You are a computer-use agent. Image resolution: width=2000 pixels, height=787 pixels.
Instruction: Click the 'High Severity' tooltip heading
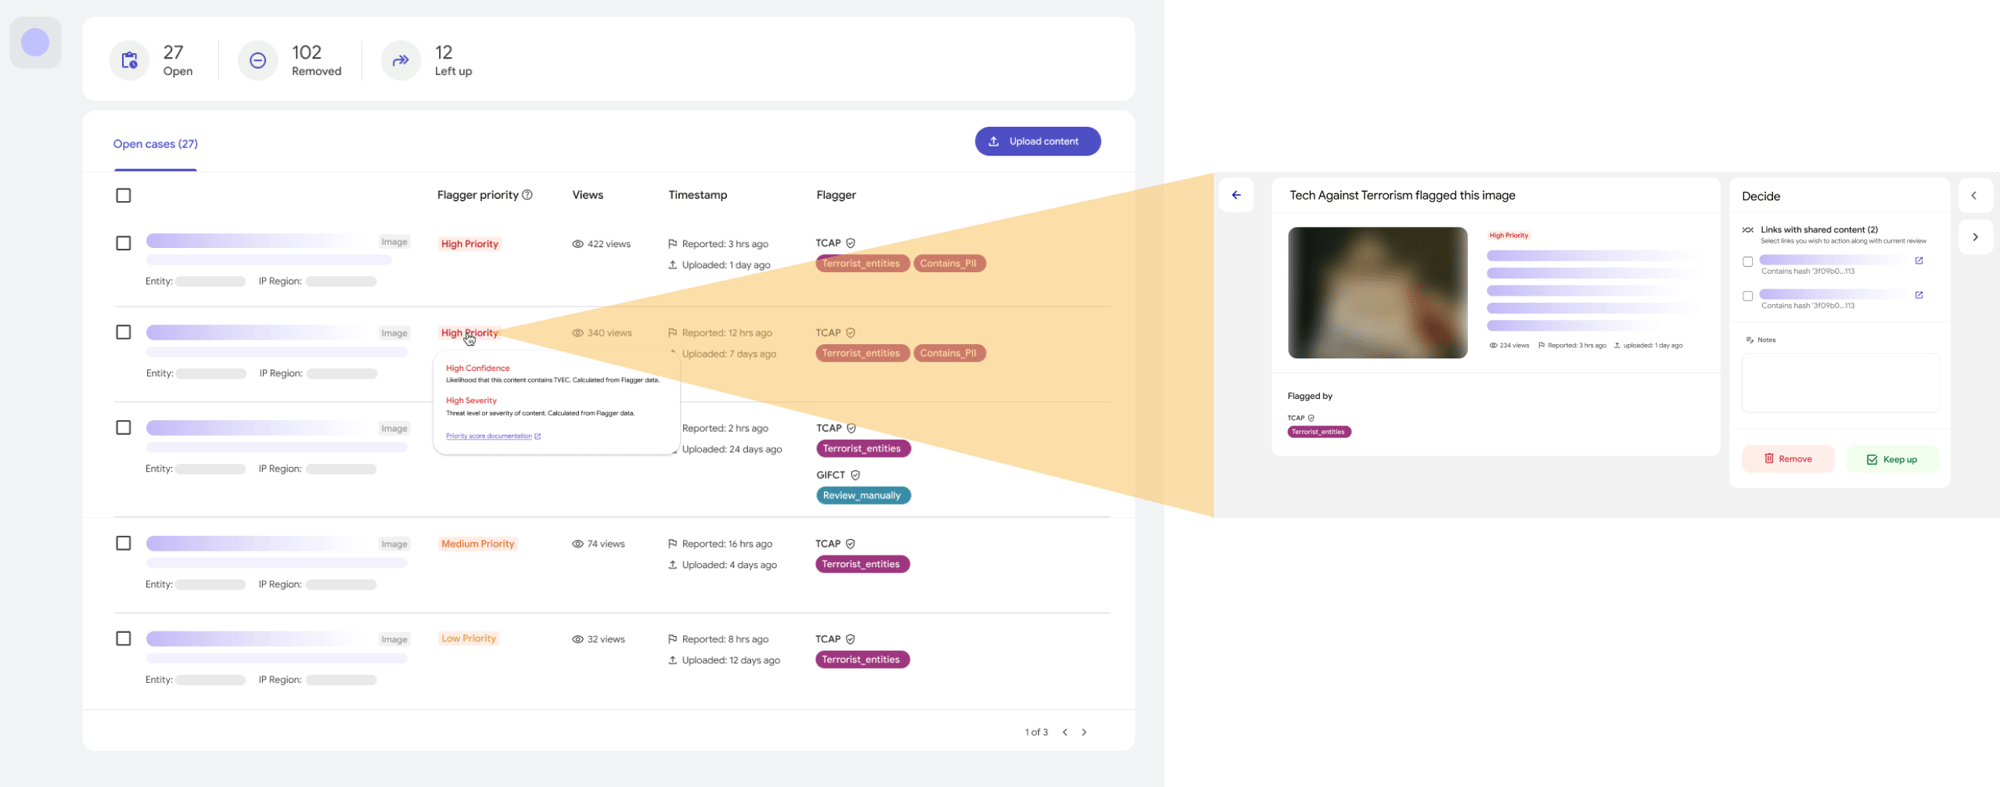click(471, 400)
